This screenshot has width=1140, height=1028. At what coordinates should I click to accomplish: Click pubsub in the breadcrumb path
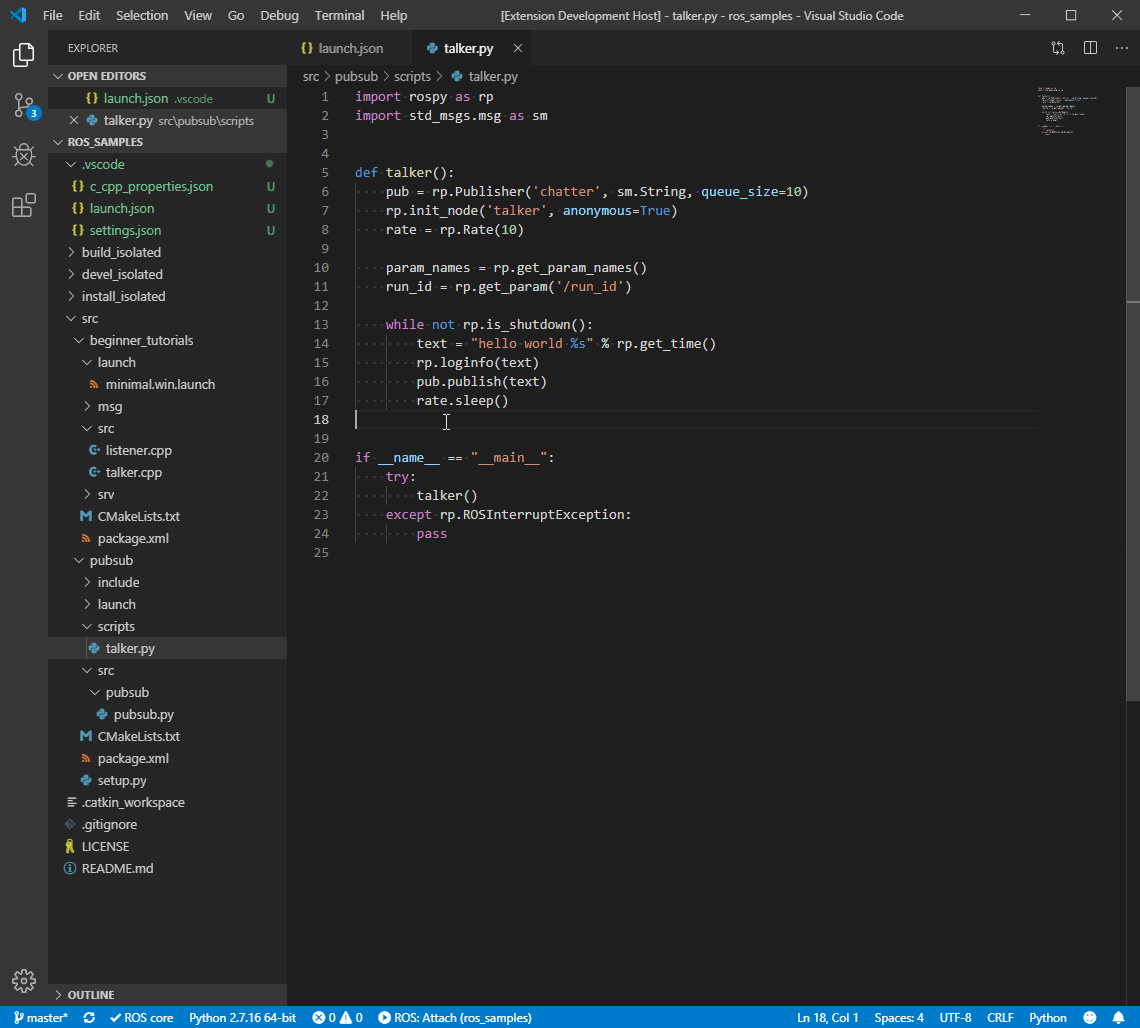pos(356,76)
